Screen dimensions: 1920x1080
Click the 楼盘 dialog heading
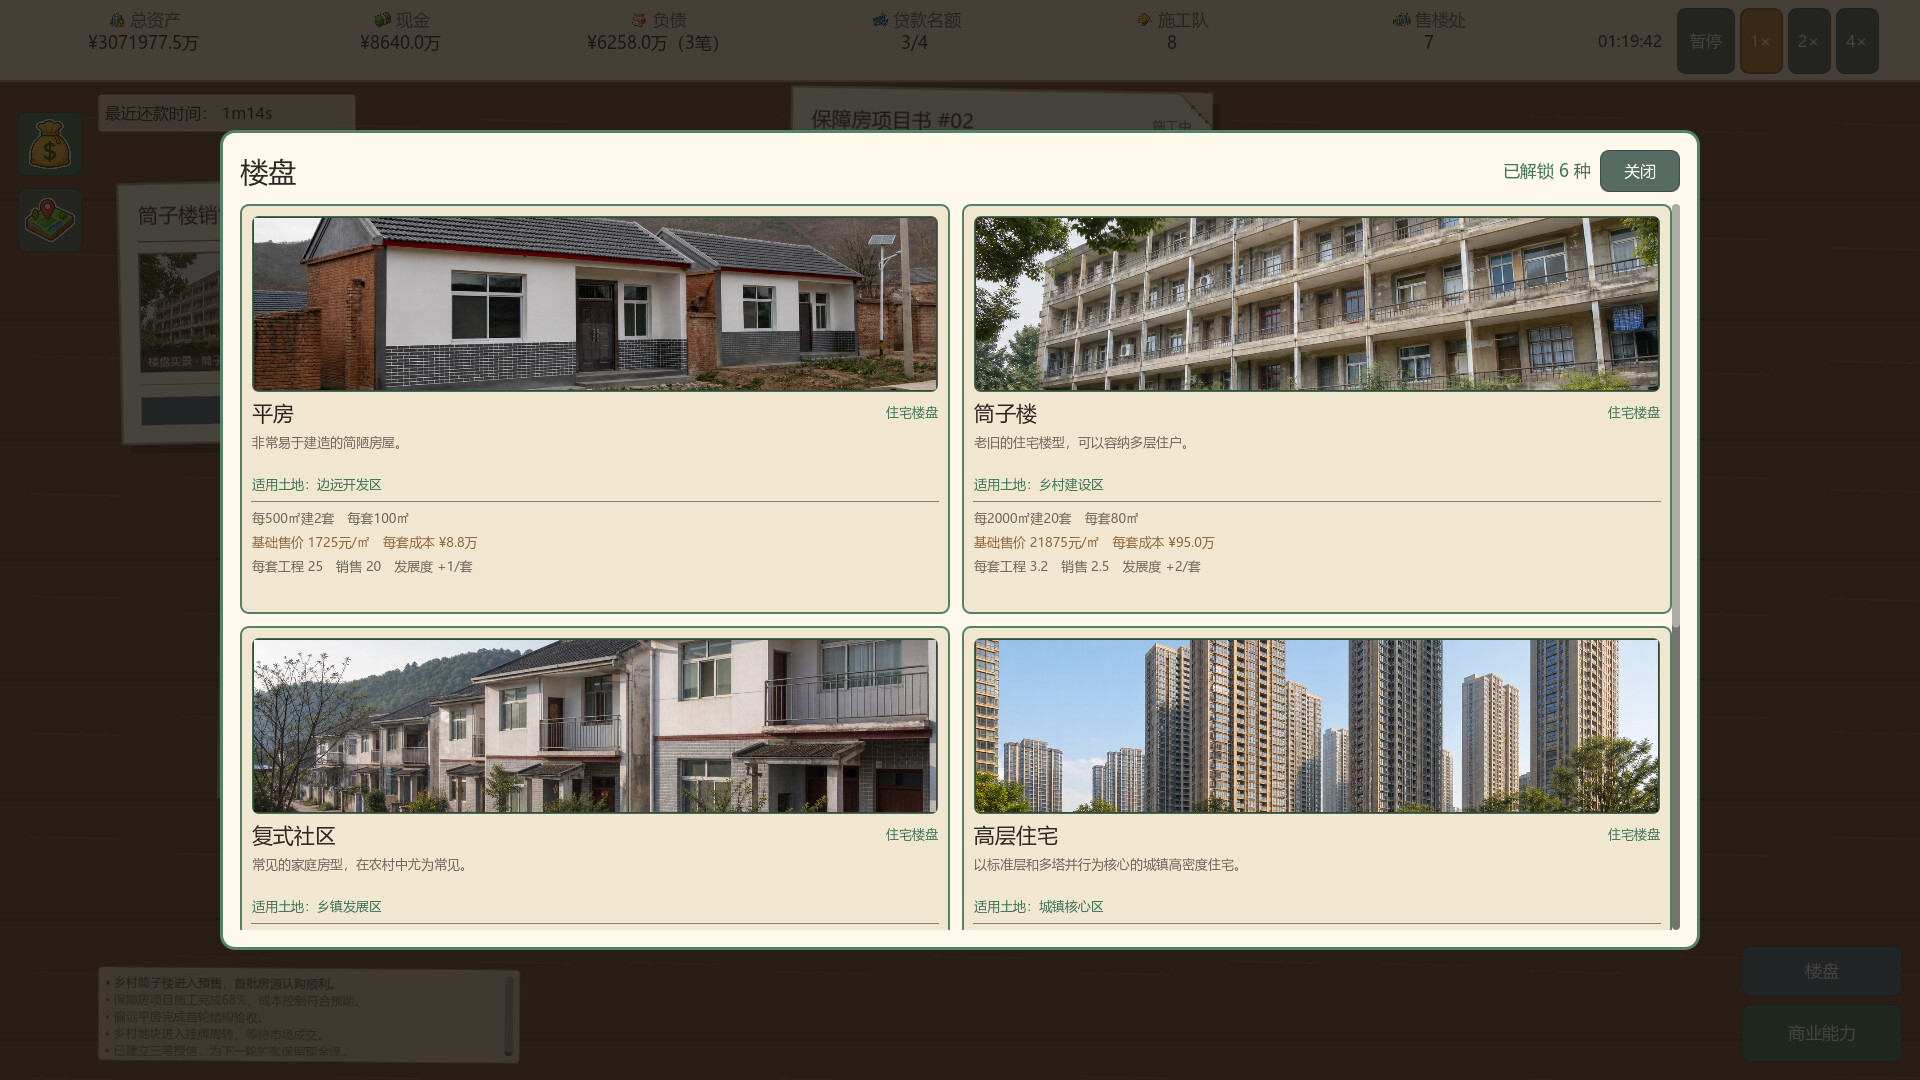pyautogui.click(x=268, y=172)
